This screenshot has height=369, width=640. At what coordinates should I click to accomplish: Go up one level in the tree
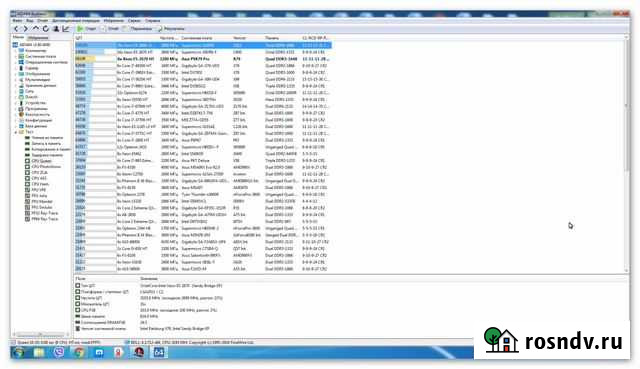point(36,29)
